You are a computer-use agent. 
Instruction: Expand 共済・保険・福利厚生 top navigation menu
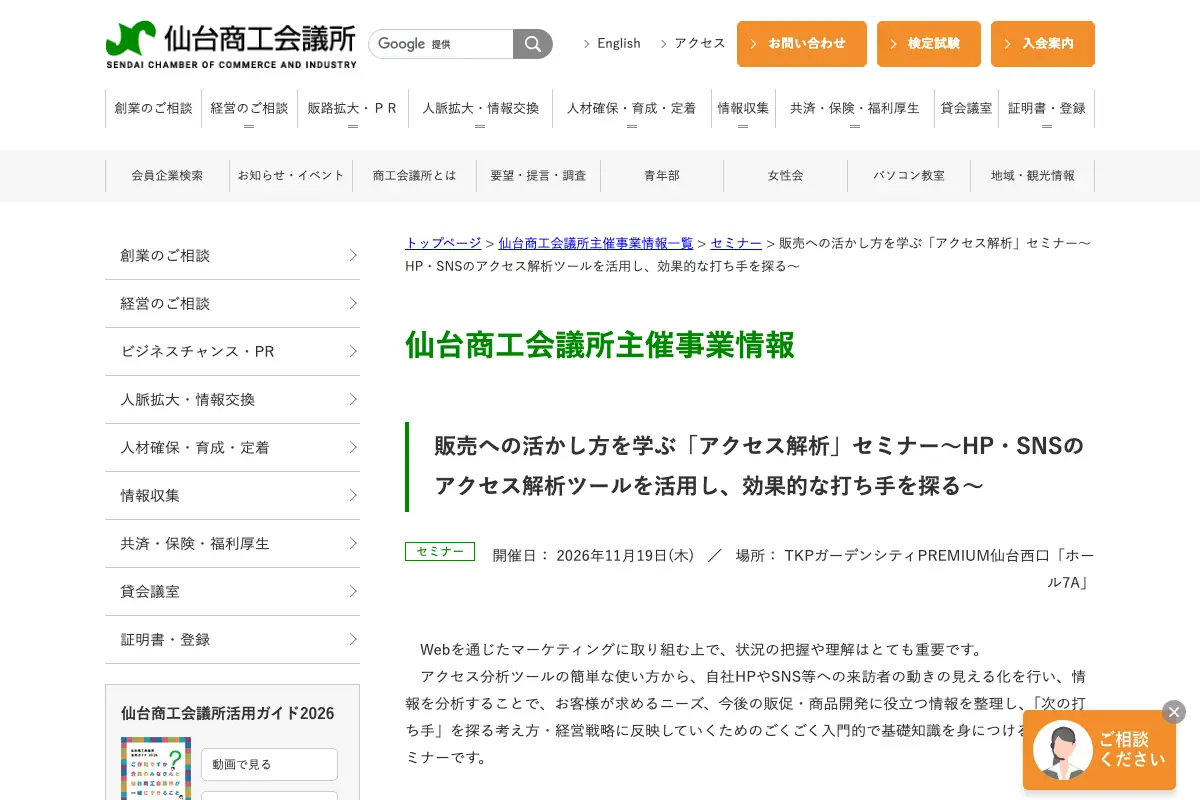pyautogui.click(x=855, y=108)
